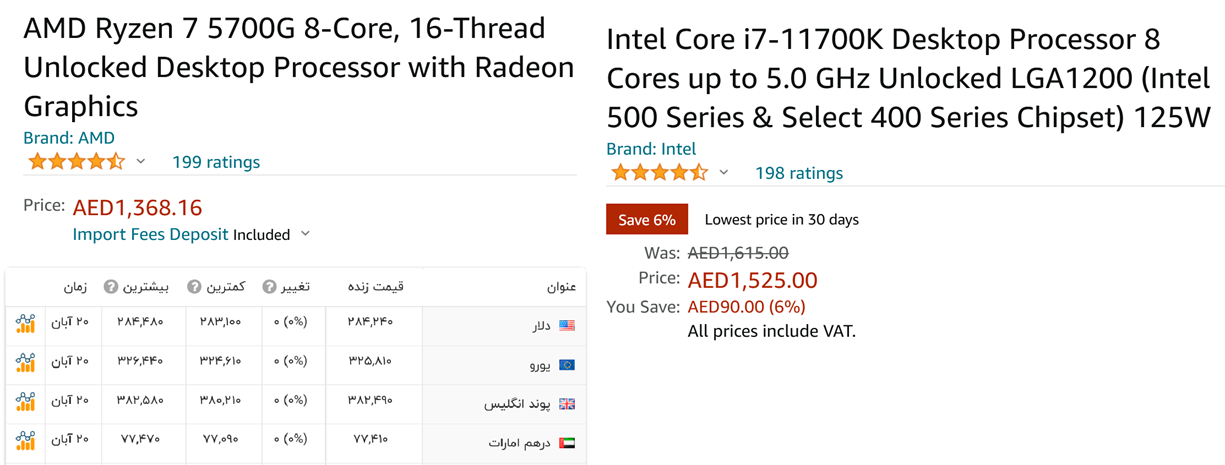The width and height of the screenshot is (1225, 465).
Task: Click the EU flag icon beside یورو
Action: [x=567, y=364]
